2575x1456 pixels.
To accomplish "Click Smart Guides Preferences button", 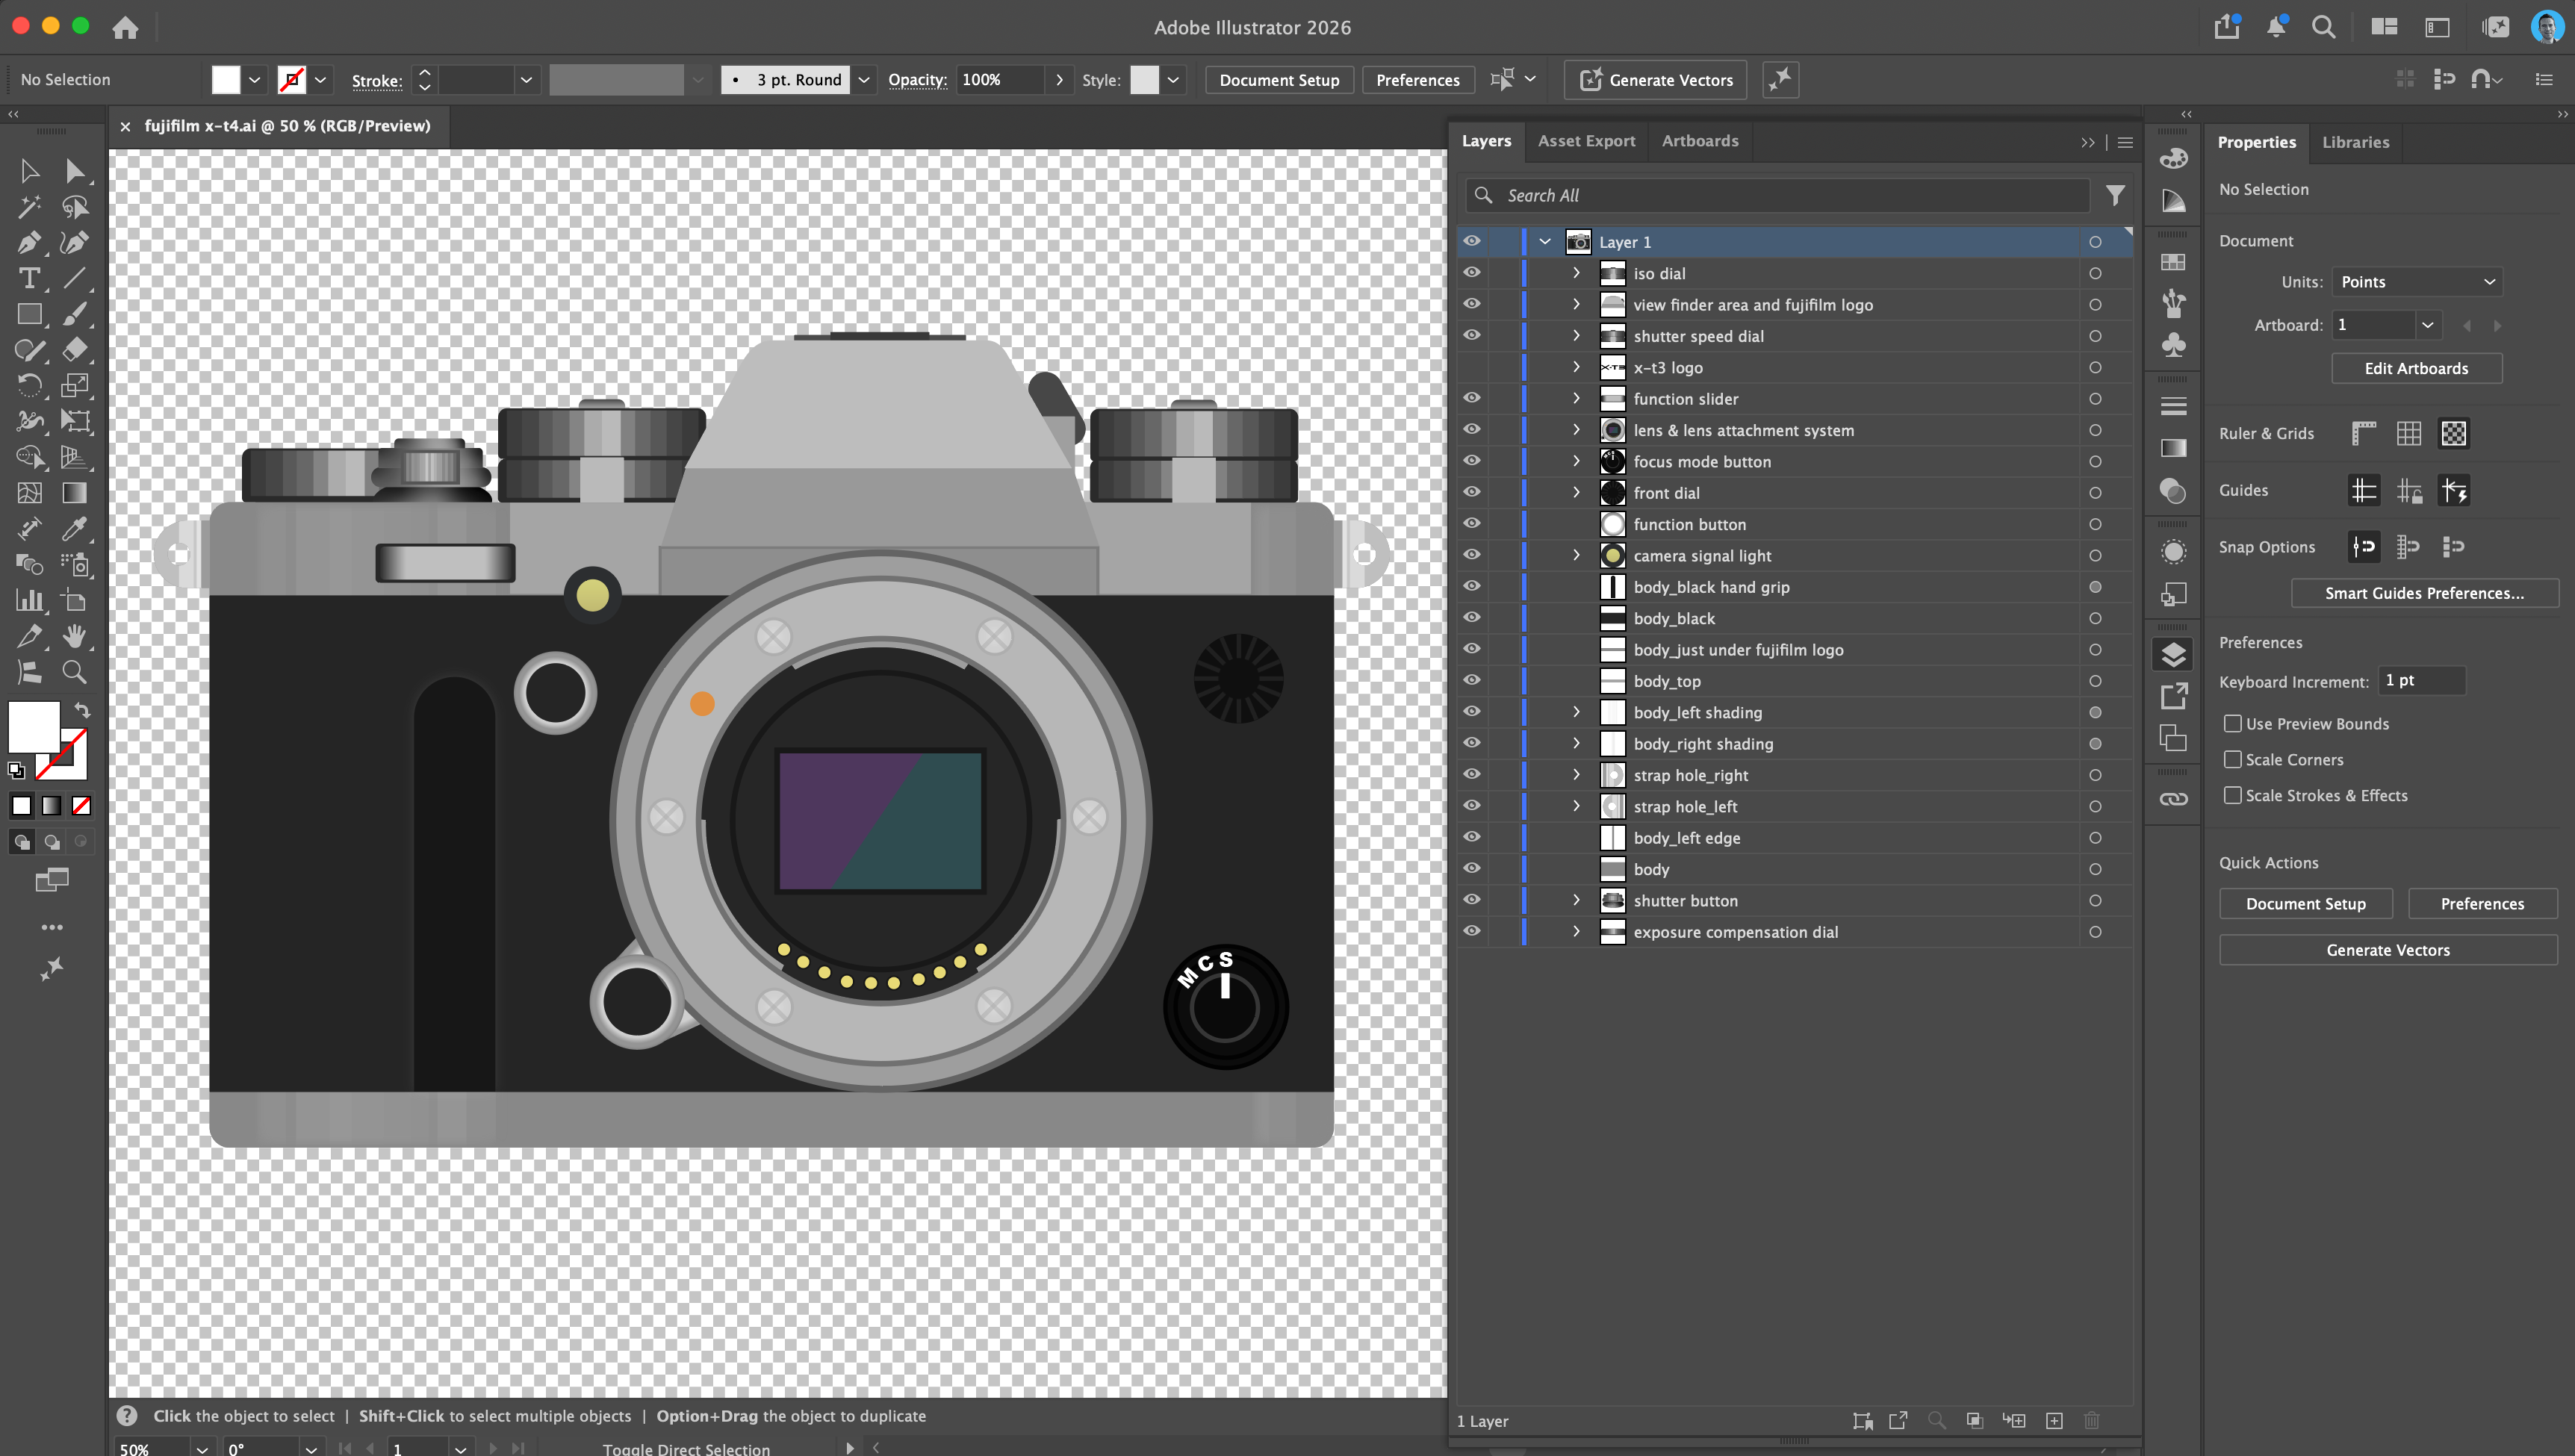I will pos(2424,593).
